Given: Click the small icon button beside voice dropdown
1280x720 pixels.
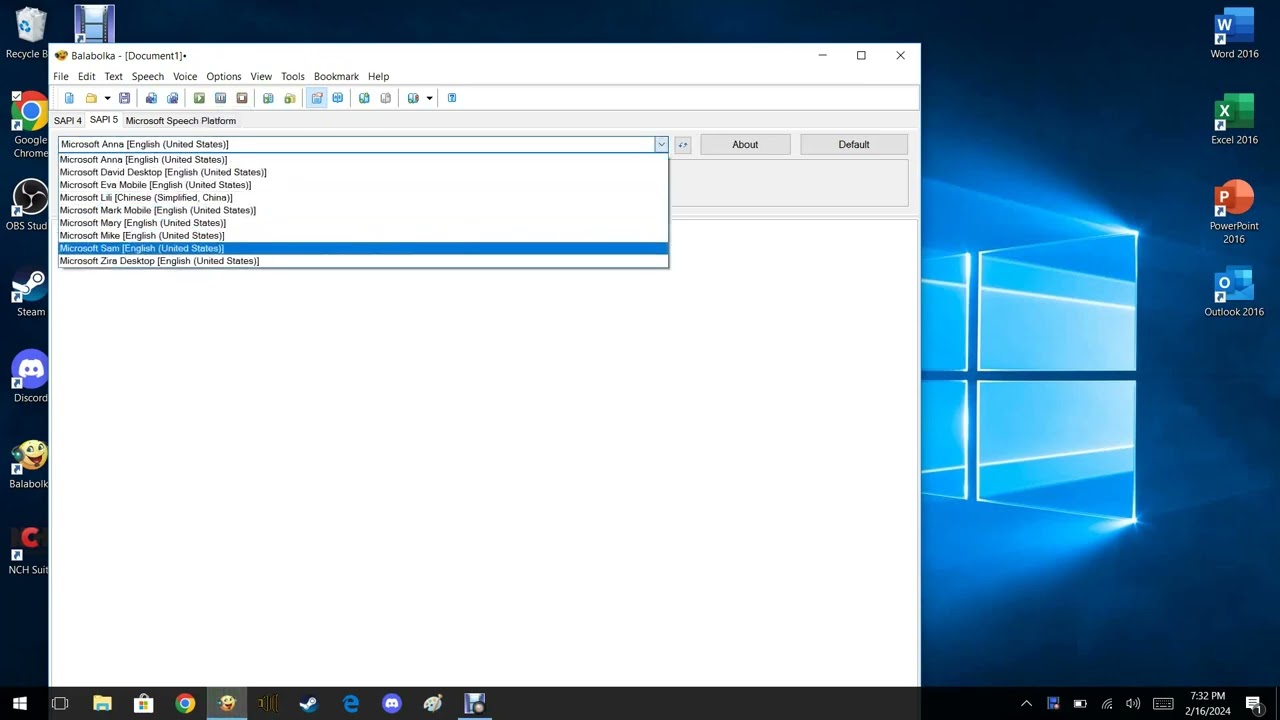Looking at the screenshot, I should tap(683, 145).
